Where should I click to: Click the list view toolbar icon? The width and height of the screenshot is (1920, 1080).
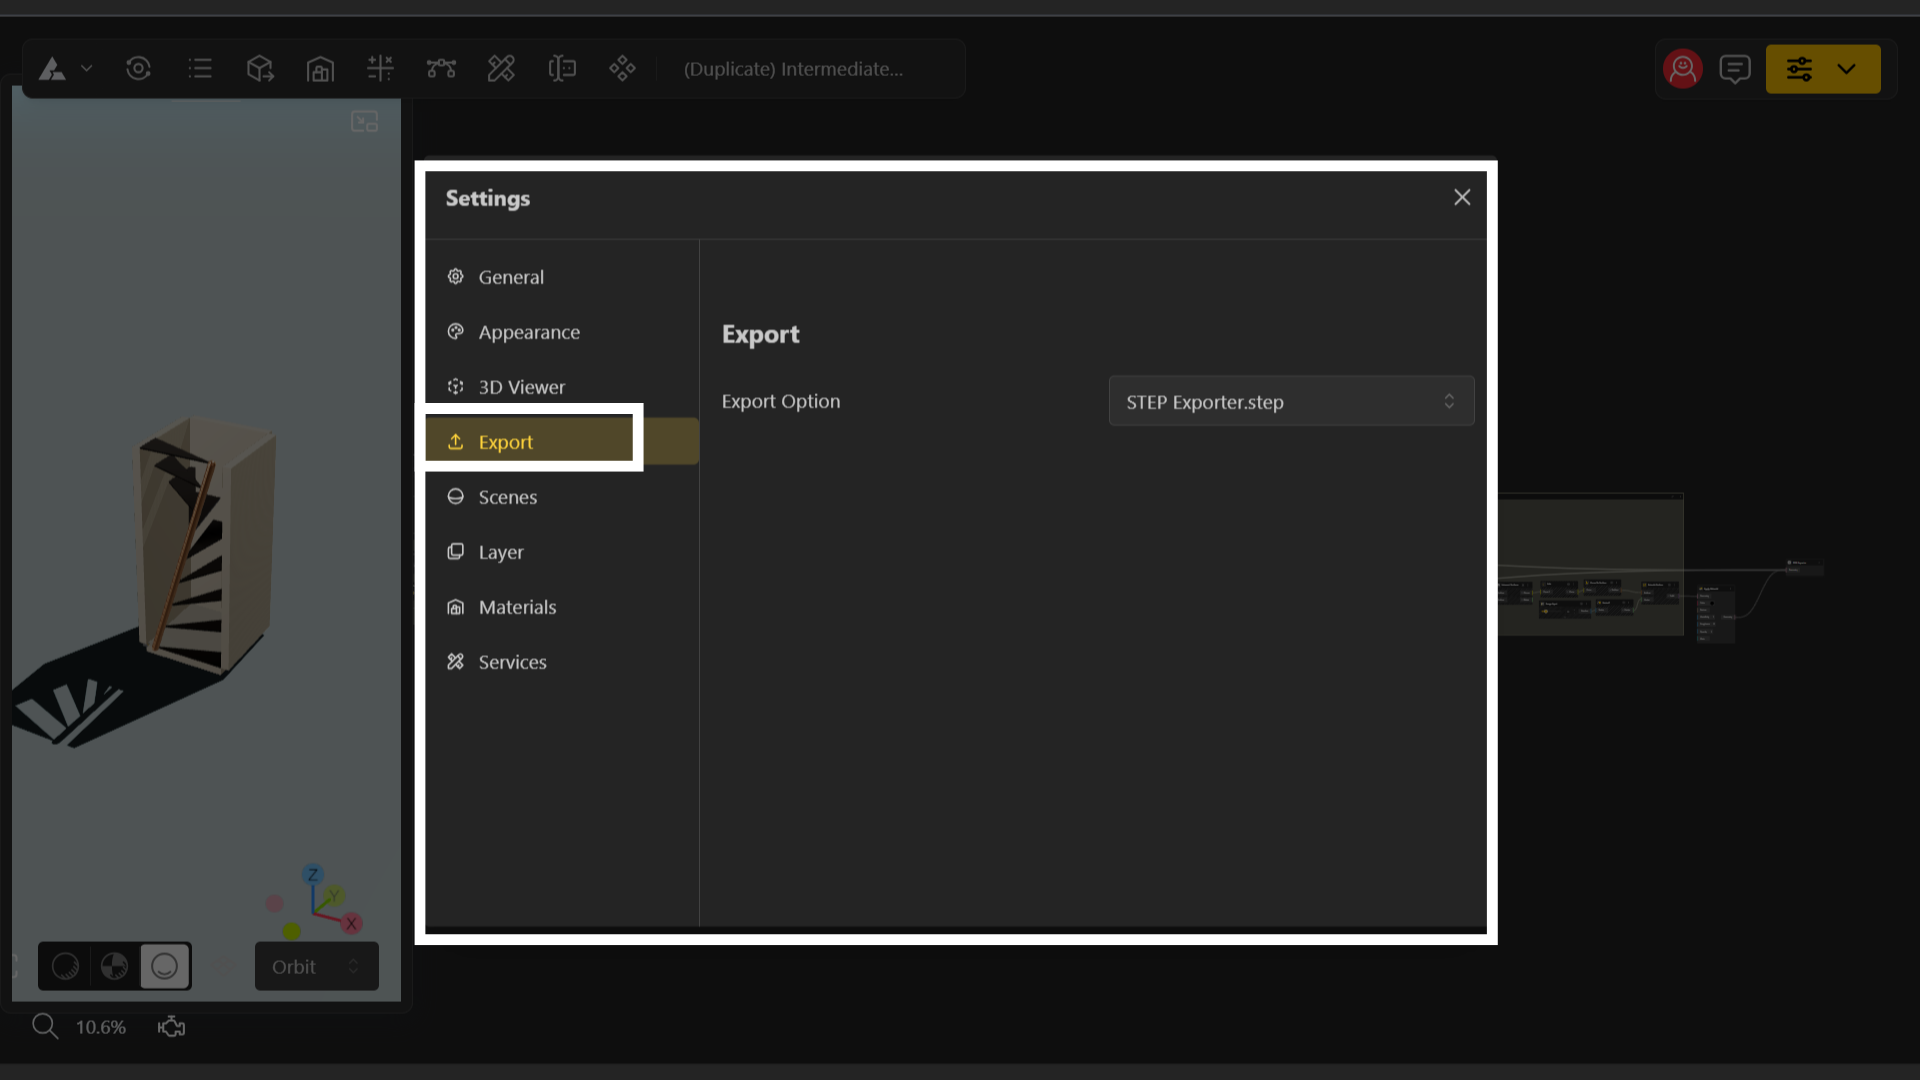(x=200, y=69)
